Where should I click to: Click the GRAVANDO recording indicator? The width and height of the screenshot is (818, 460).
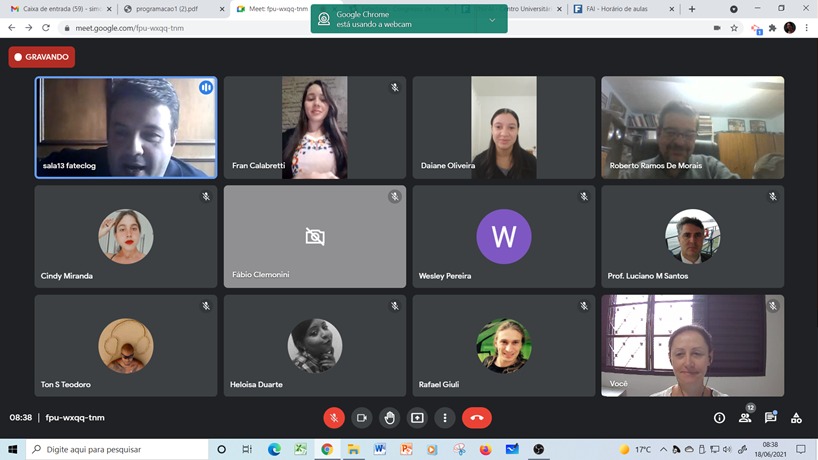(42, 57)
